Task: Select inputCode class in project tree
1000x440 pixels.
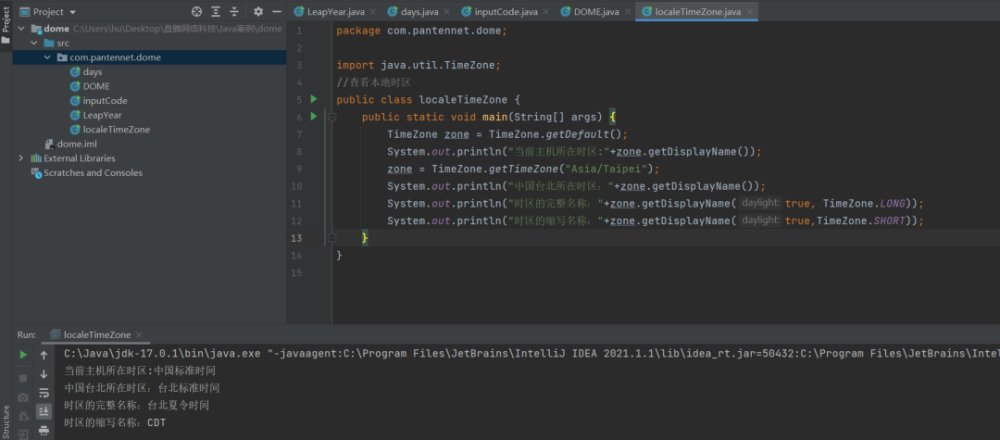Action: (104, 100)
